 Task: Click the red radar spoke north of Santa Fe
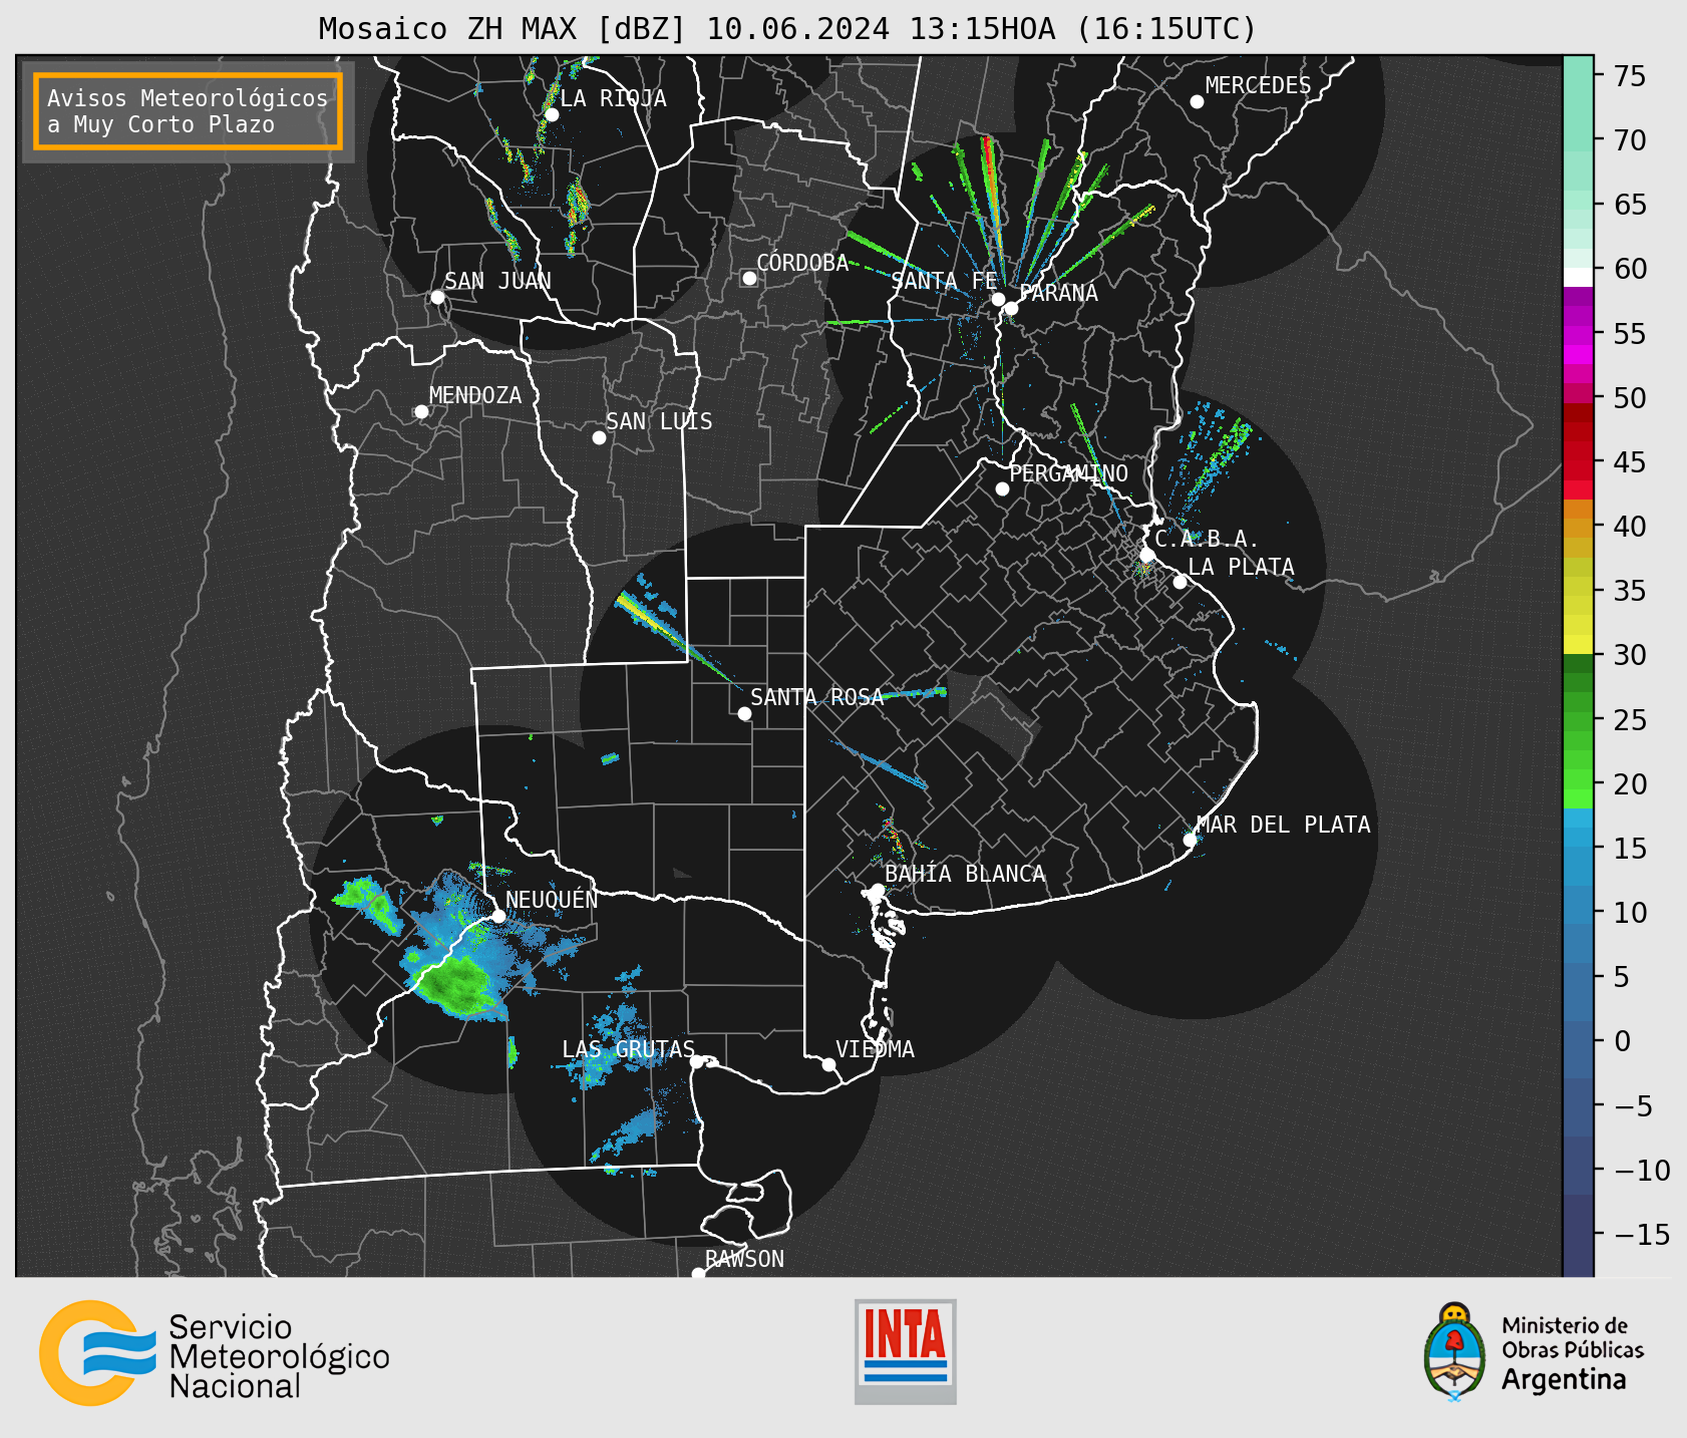(991, 180)
